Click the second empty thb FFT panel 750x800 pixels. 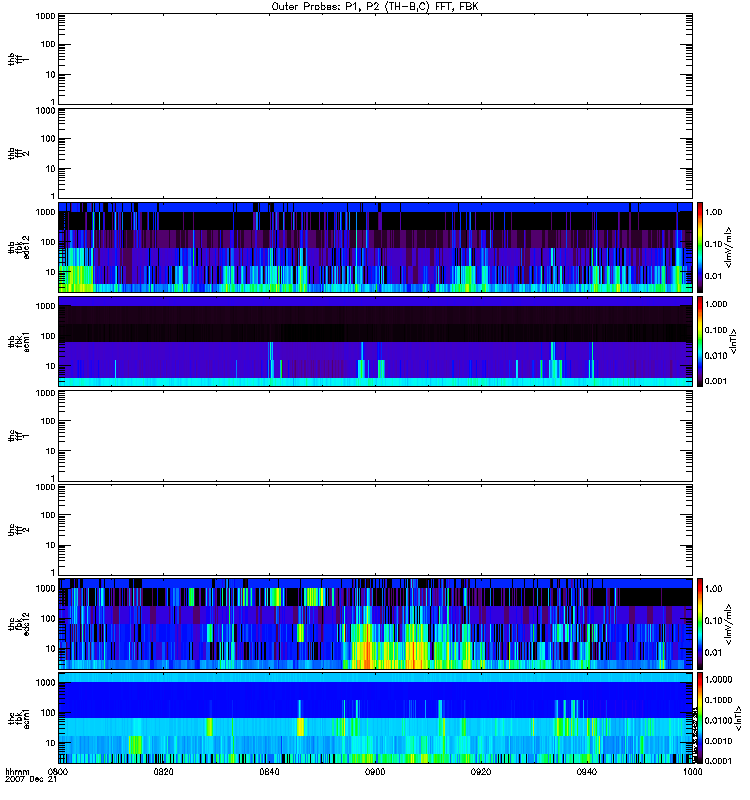click(x=375, y=152)
